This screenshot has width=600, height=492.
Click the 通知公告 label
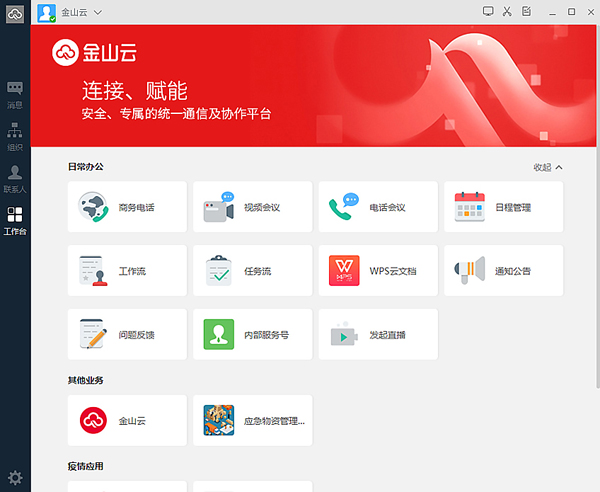tap(513, 271)
